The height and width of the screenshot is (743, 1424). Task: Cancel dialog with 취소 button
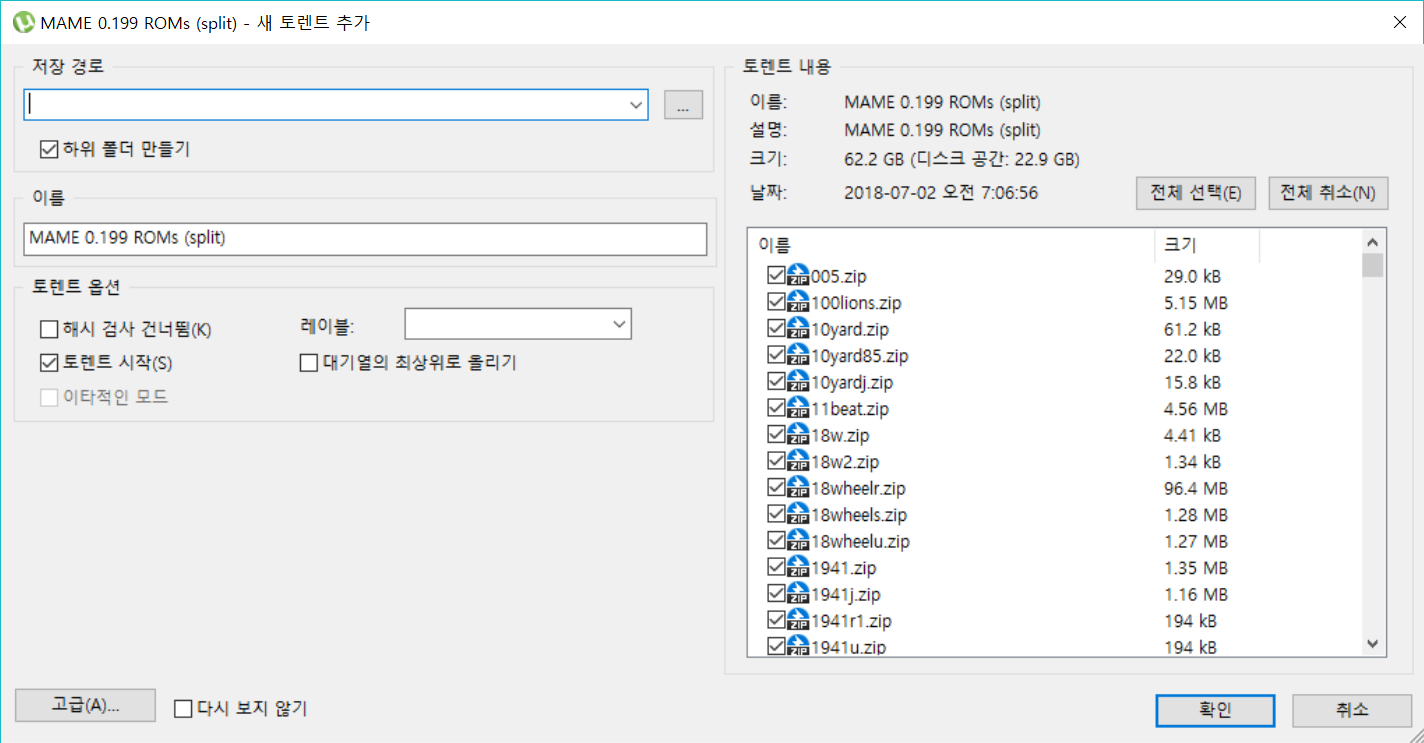[x=1352, y=711]
